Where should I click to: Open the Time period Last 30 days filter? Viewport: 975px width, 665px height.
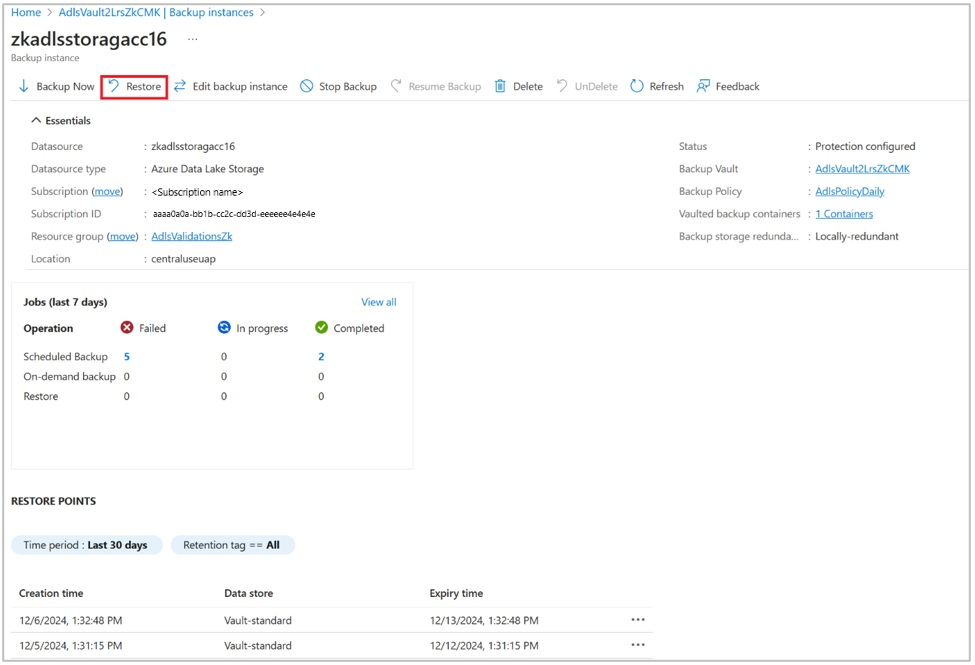click(x=86, y=545)
